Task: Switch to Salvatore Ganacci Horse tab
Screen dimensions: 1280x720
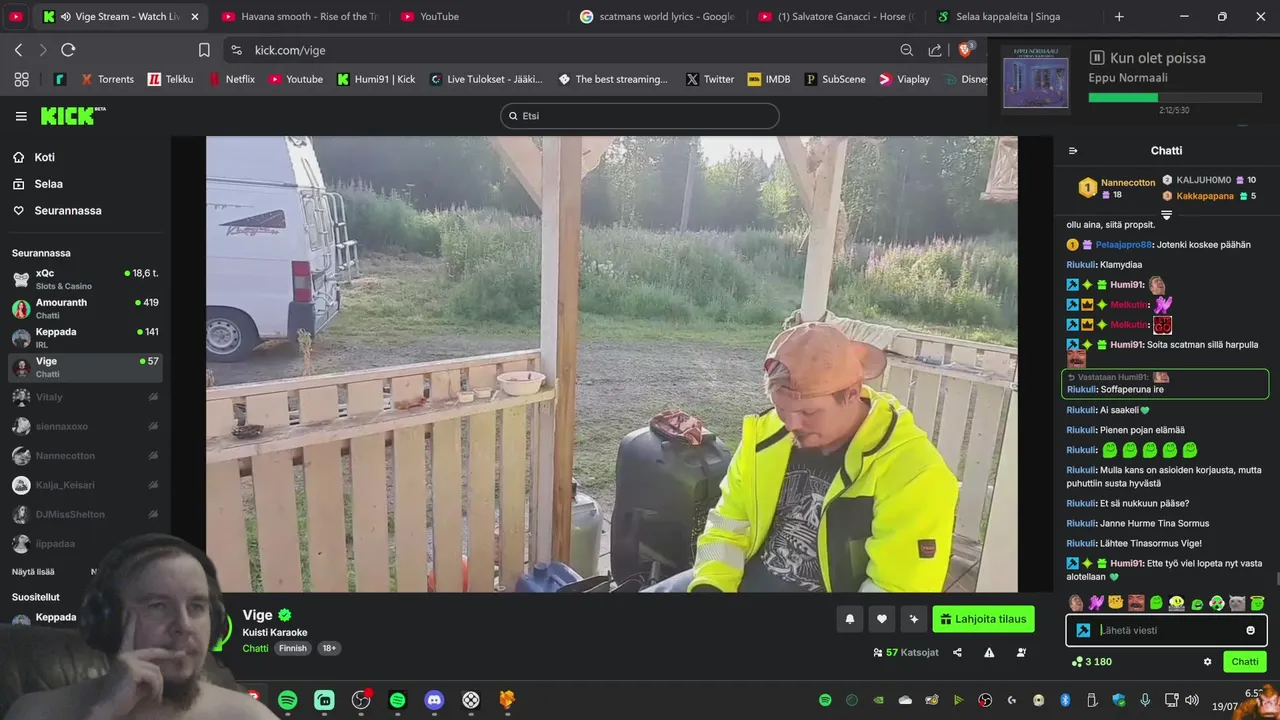Action: [837, 17]
